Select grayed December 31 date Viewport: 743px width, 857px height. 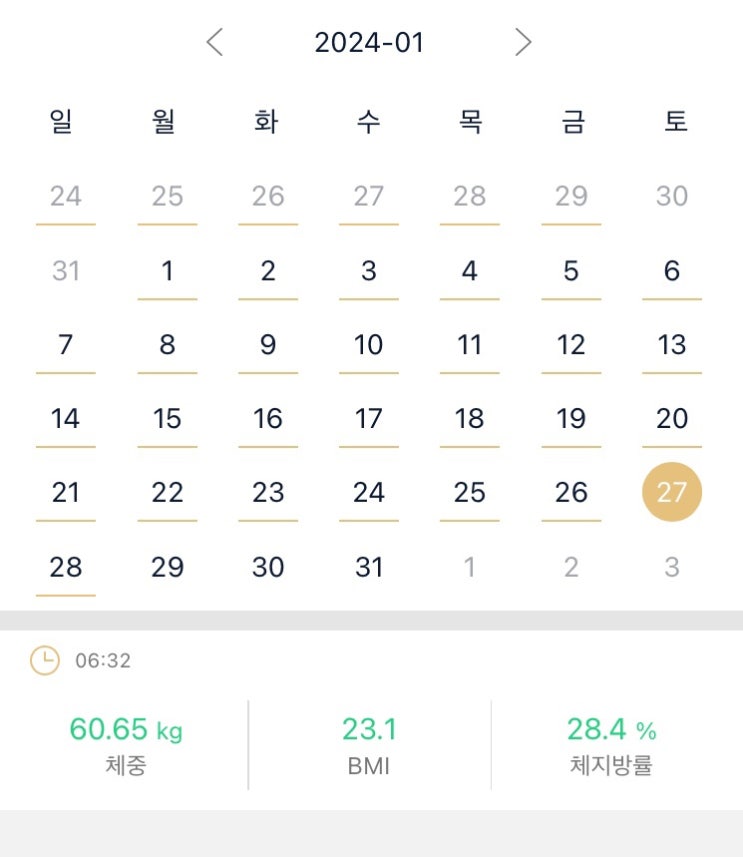point(66,270)
